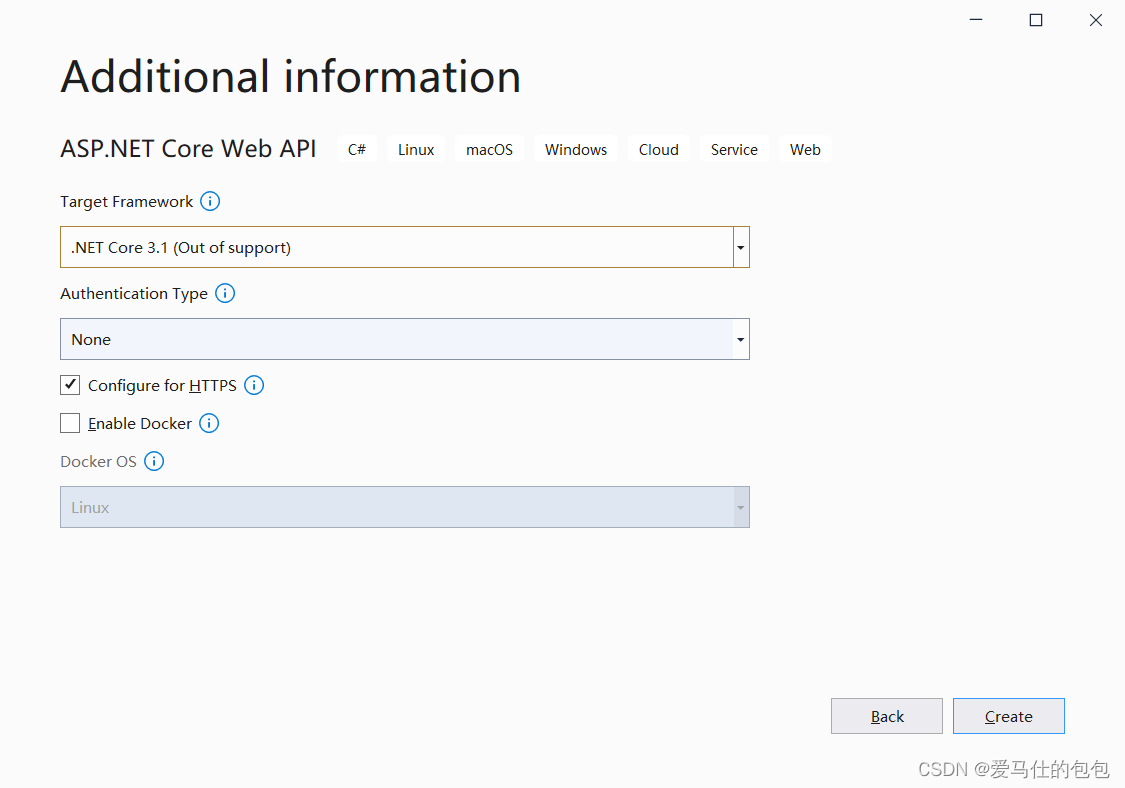
Task: Open the Authentication Type dropdown arrow
Action: point(740,339)
